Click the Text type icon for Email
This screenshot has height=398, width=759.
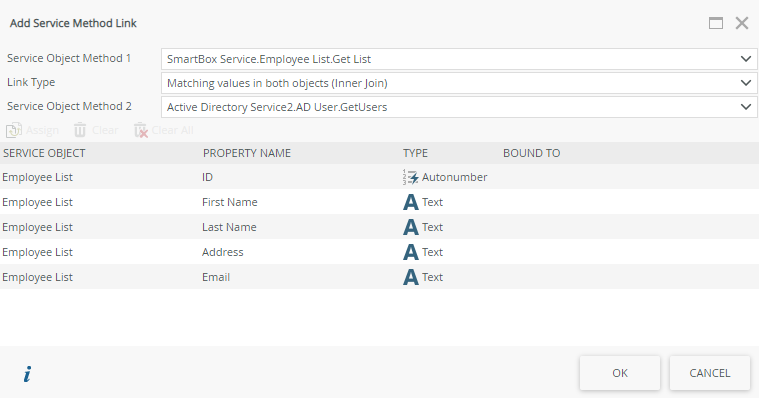[x=410, y=277]
